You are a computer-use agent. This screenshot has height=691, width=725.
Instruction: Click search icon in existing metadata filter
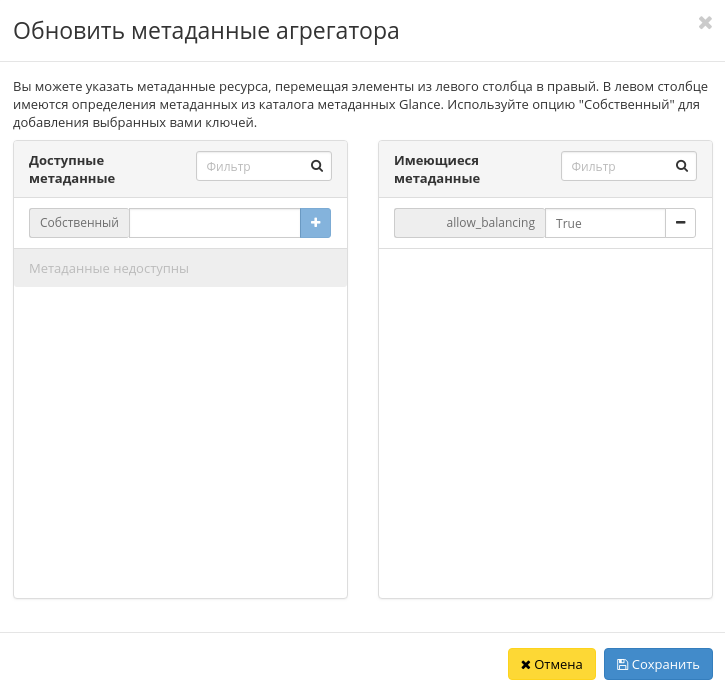[682, 167]
